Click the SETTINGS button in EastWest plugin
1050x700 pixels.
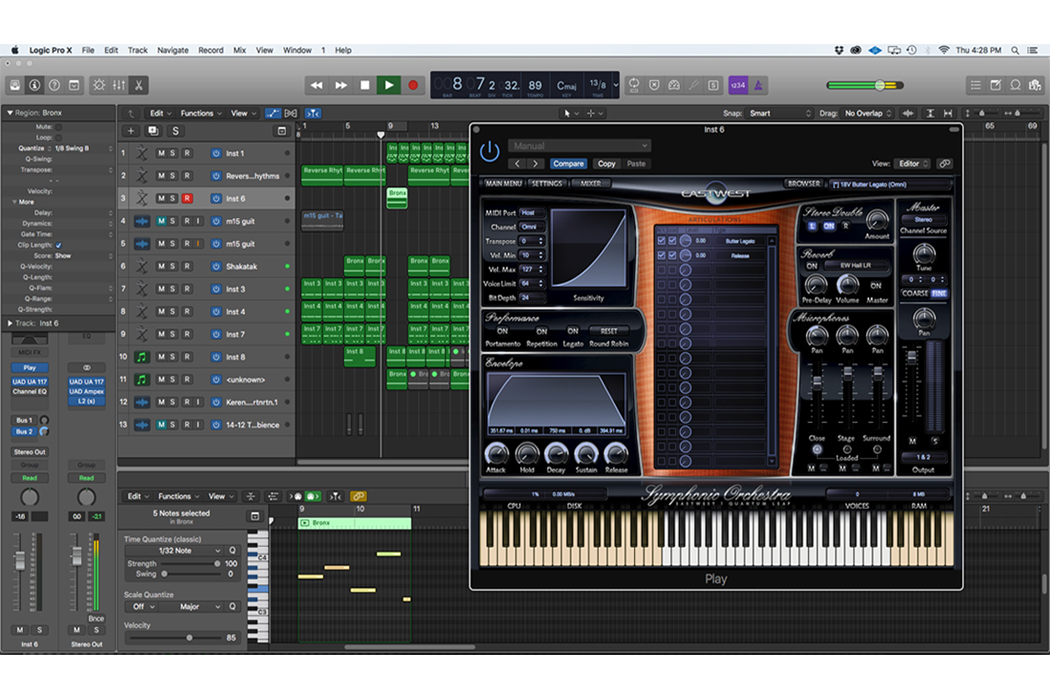[x=546, y=184]
